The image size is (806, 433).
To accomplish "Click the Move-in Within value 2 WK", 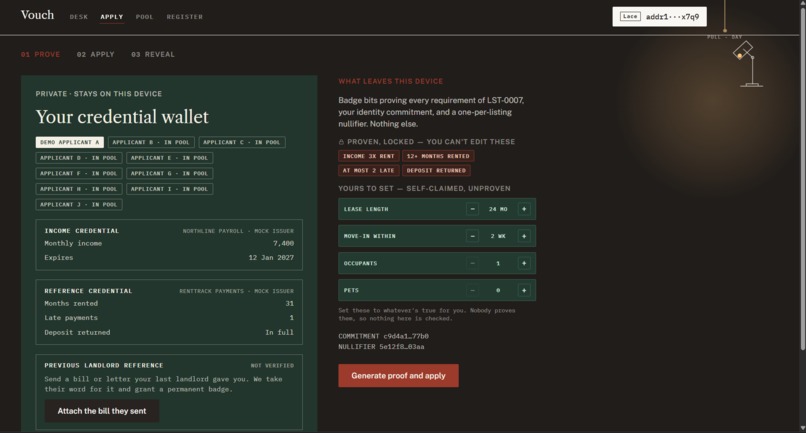I will [x=498, y=236].
